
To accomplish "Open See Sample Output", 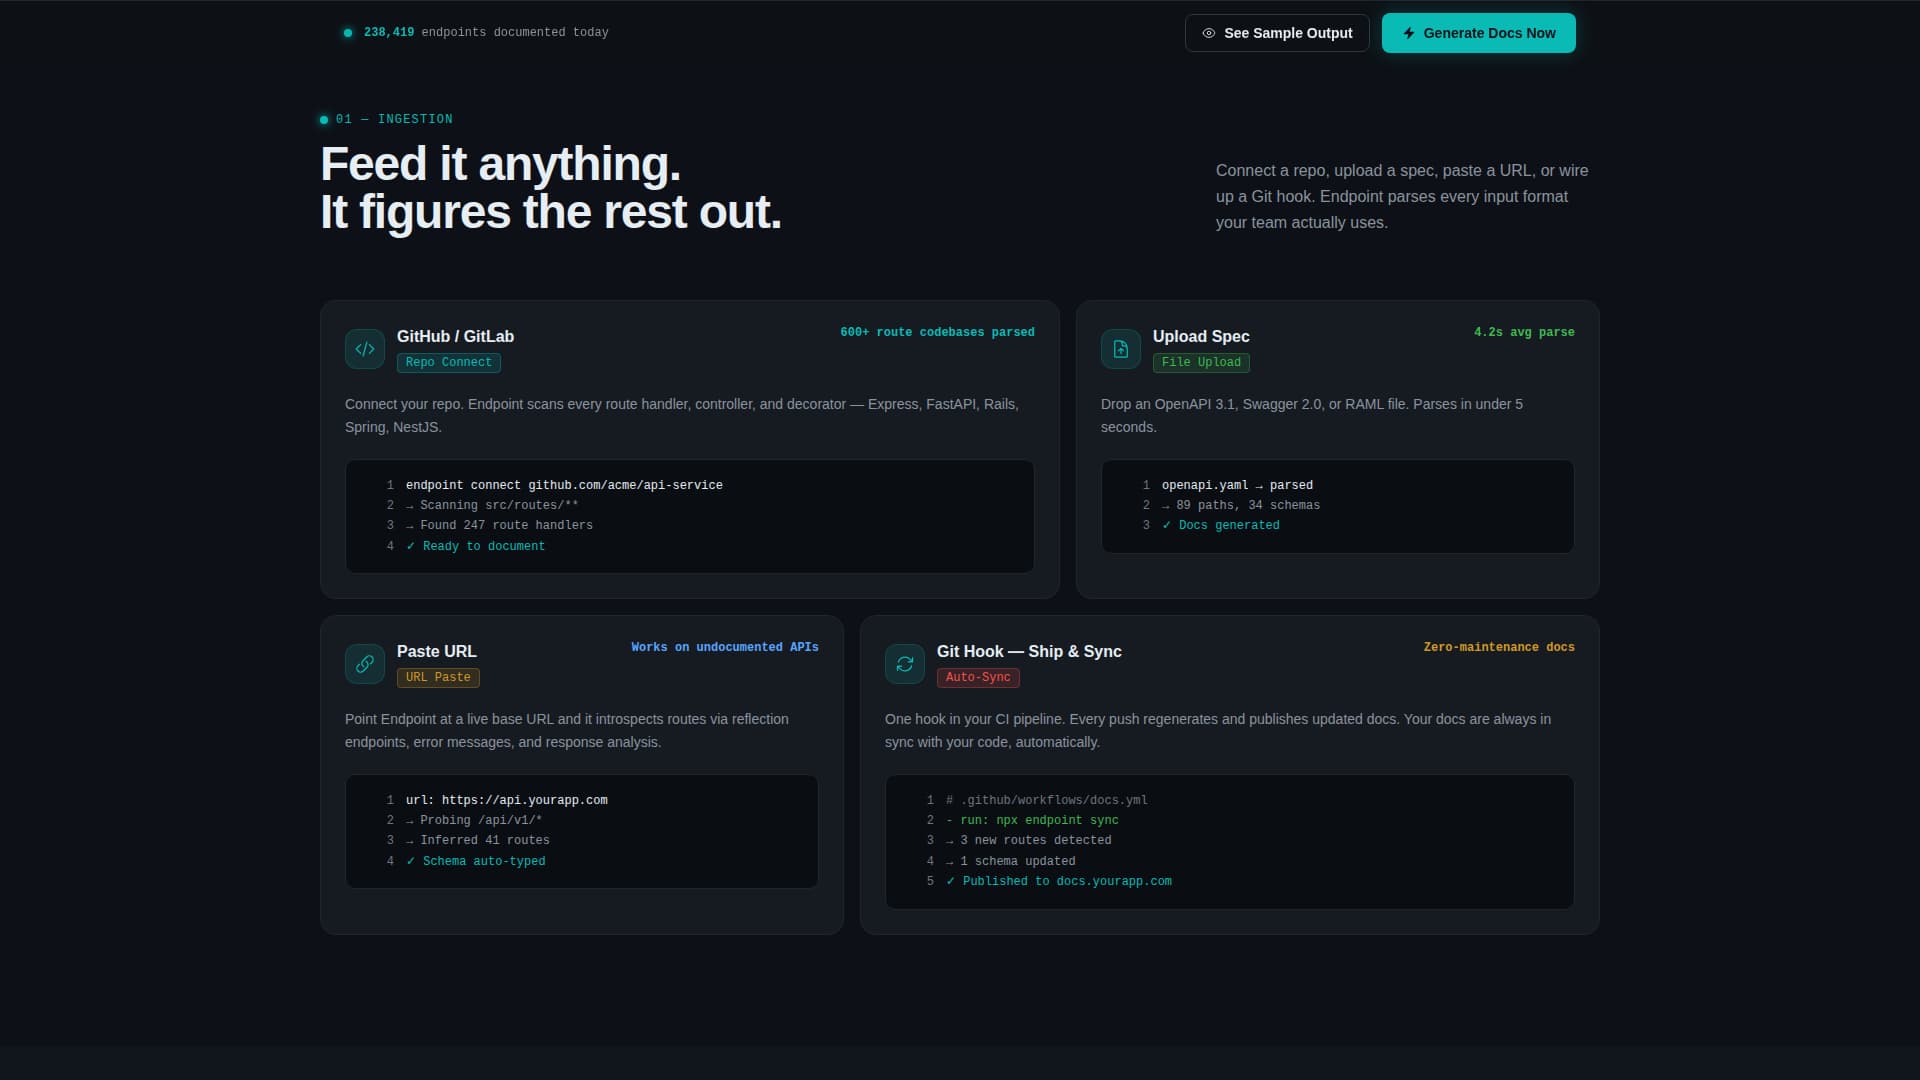I will (x=1277, y=33).
